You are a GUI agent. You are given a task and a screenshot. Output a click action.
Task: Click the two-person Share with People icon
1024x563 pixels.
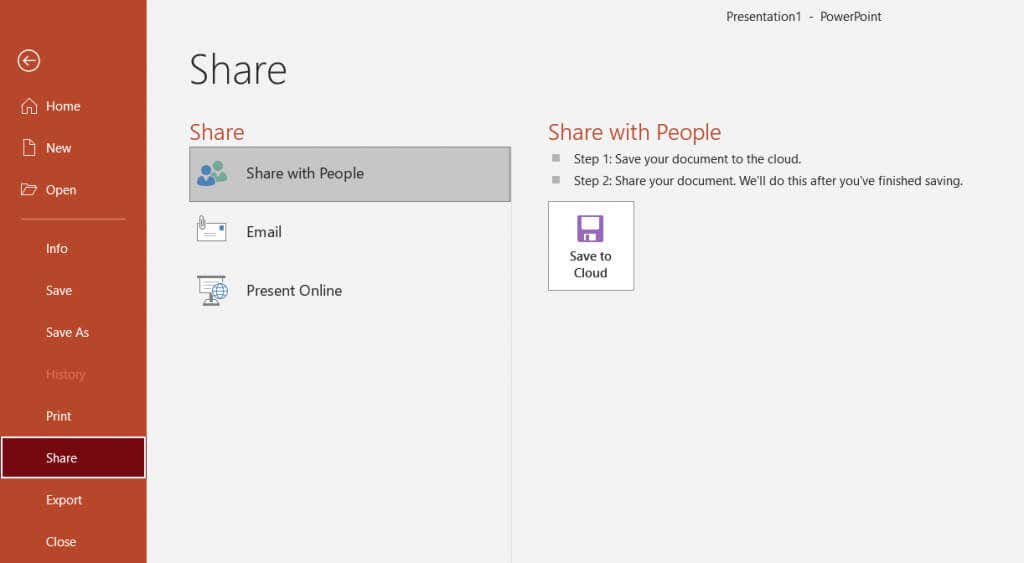pos(212,173)
